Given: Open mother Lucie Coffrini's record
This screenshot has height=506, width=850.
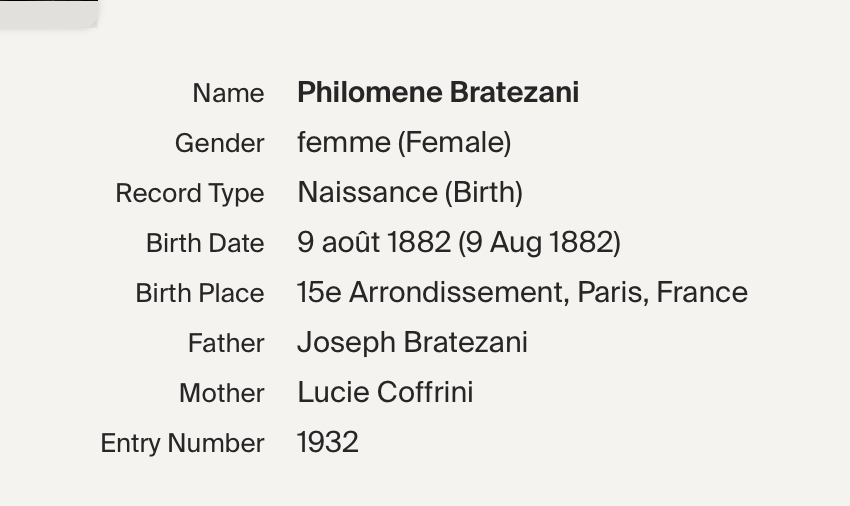Looking at the screenshot, I should [385, 393].
